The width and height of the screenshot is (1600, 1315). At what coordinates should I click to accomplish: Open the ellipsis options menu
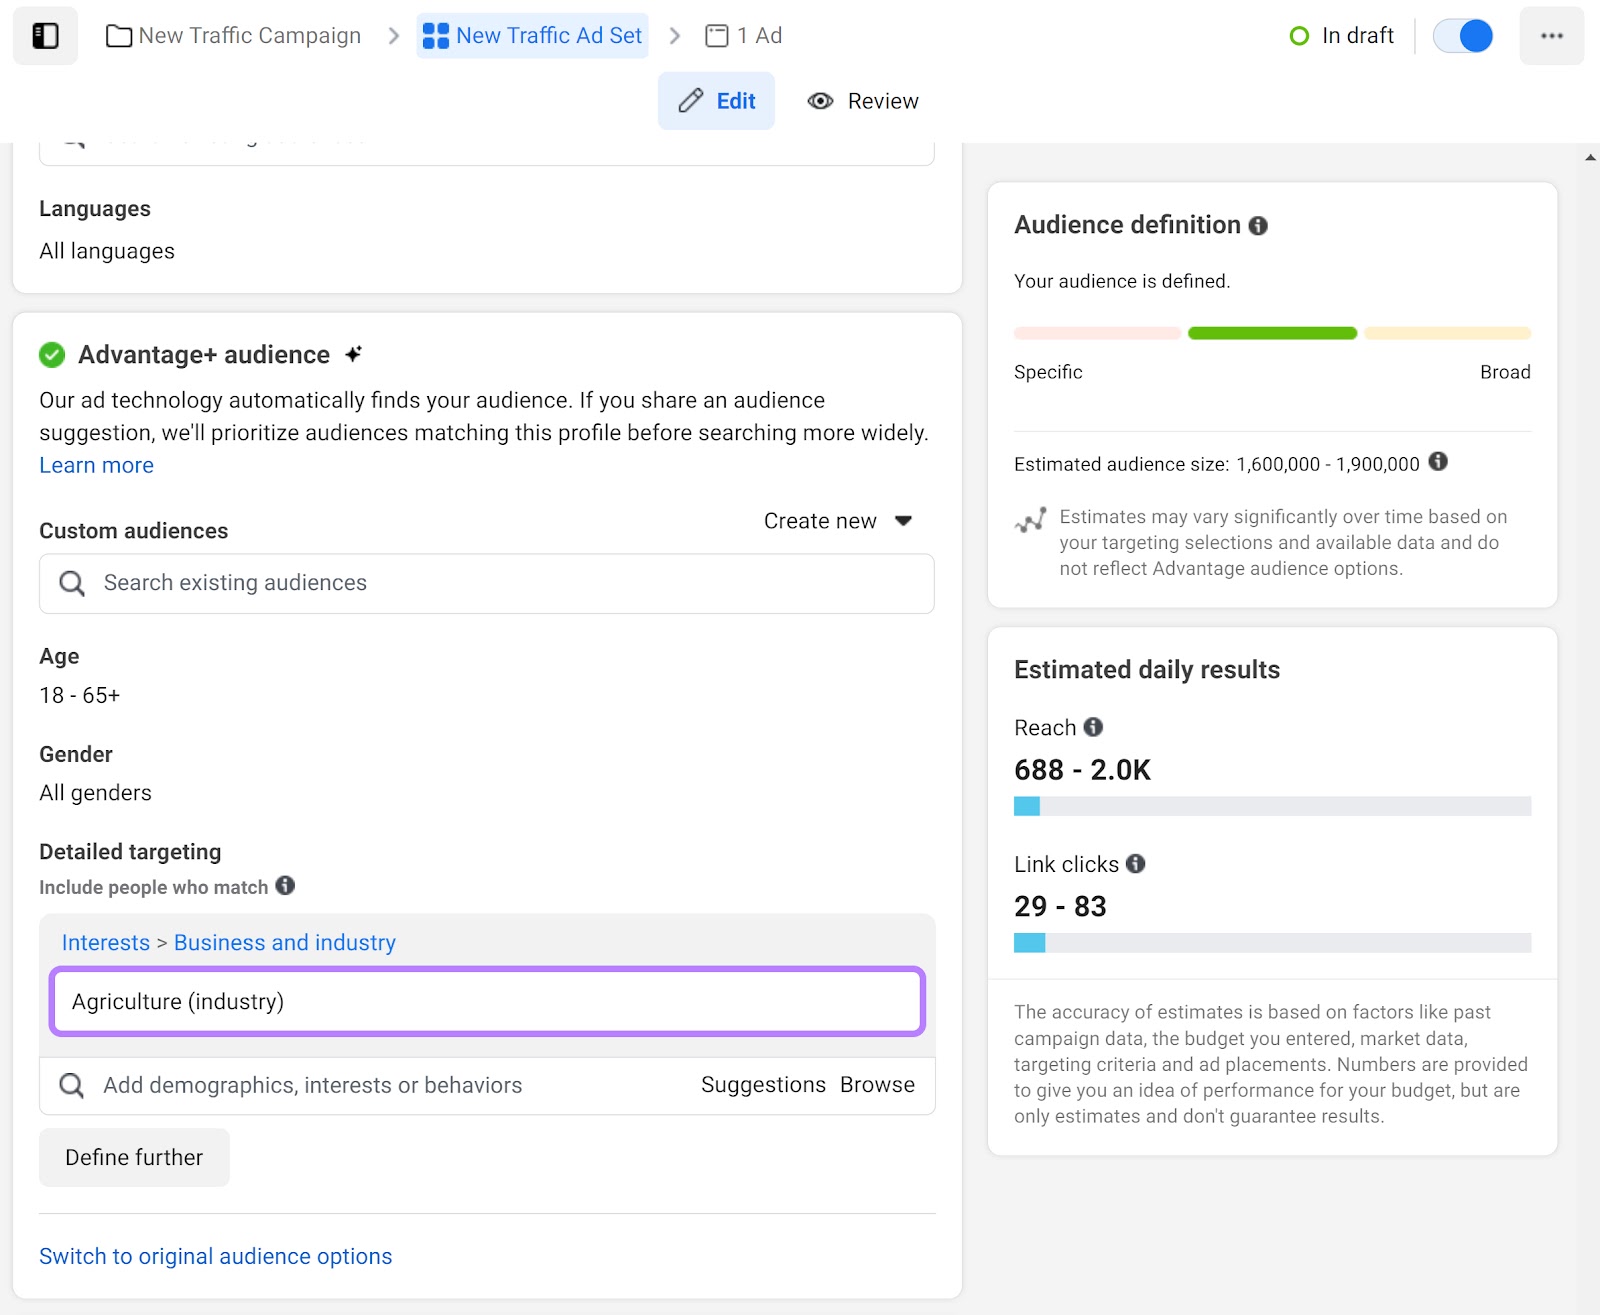[x=1551, y=35]
